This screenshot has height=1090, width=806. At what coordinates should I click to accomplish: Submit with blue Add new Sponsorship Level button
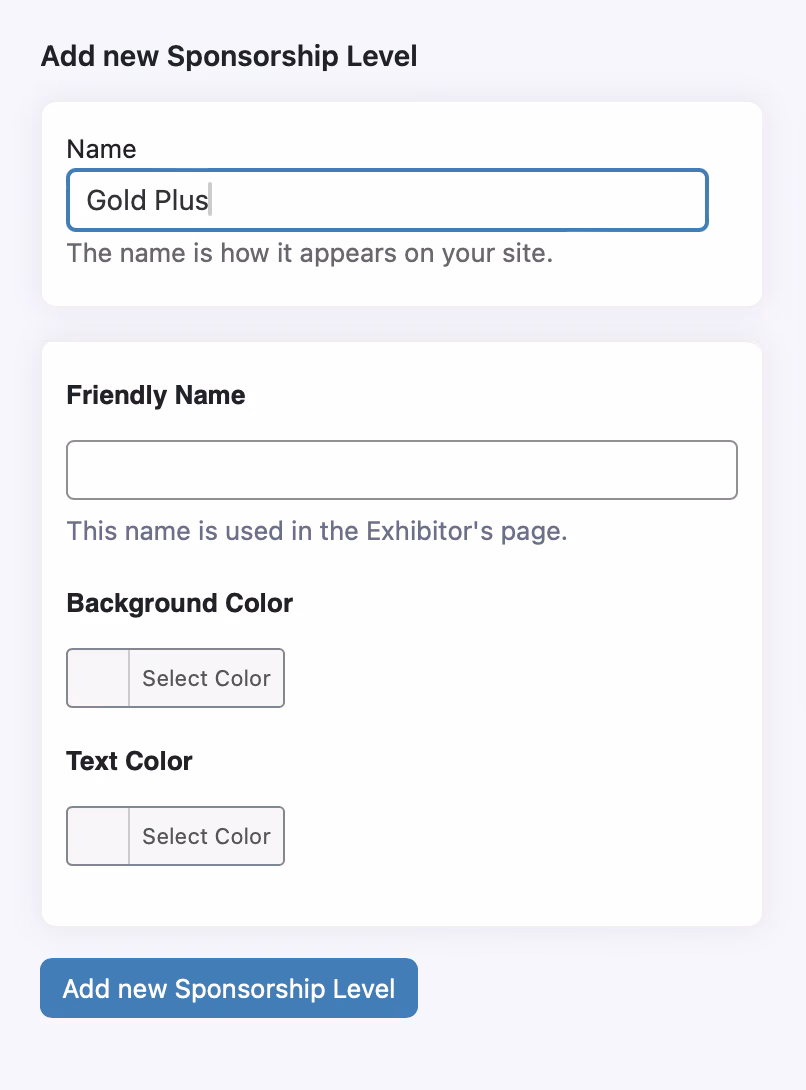pyautogui.click(x=229, y=989)
